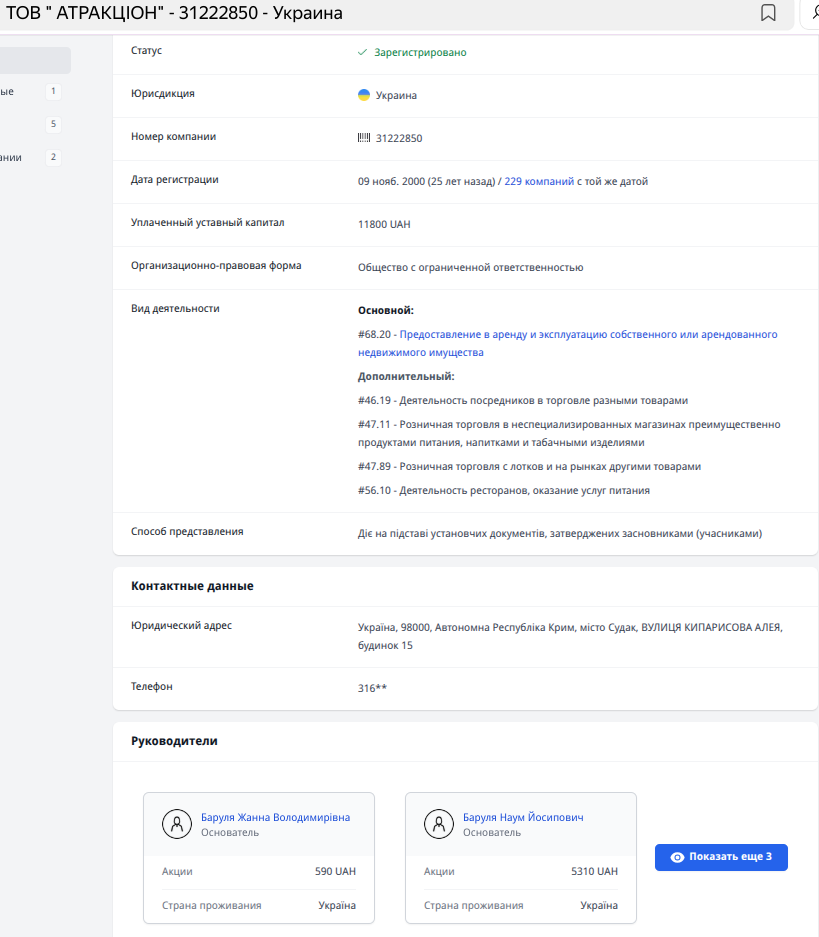Click the person avatar icon for Баруля Наум

[439, 824]
